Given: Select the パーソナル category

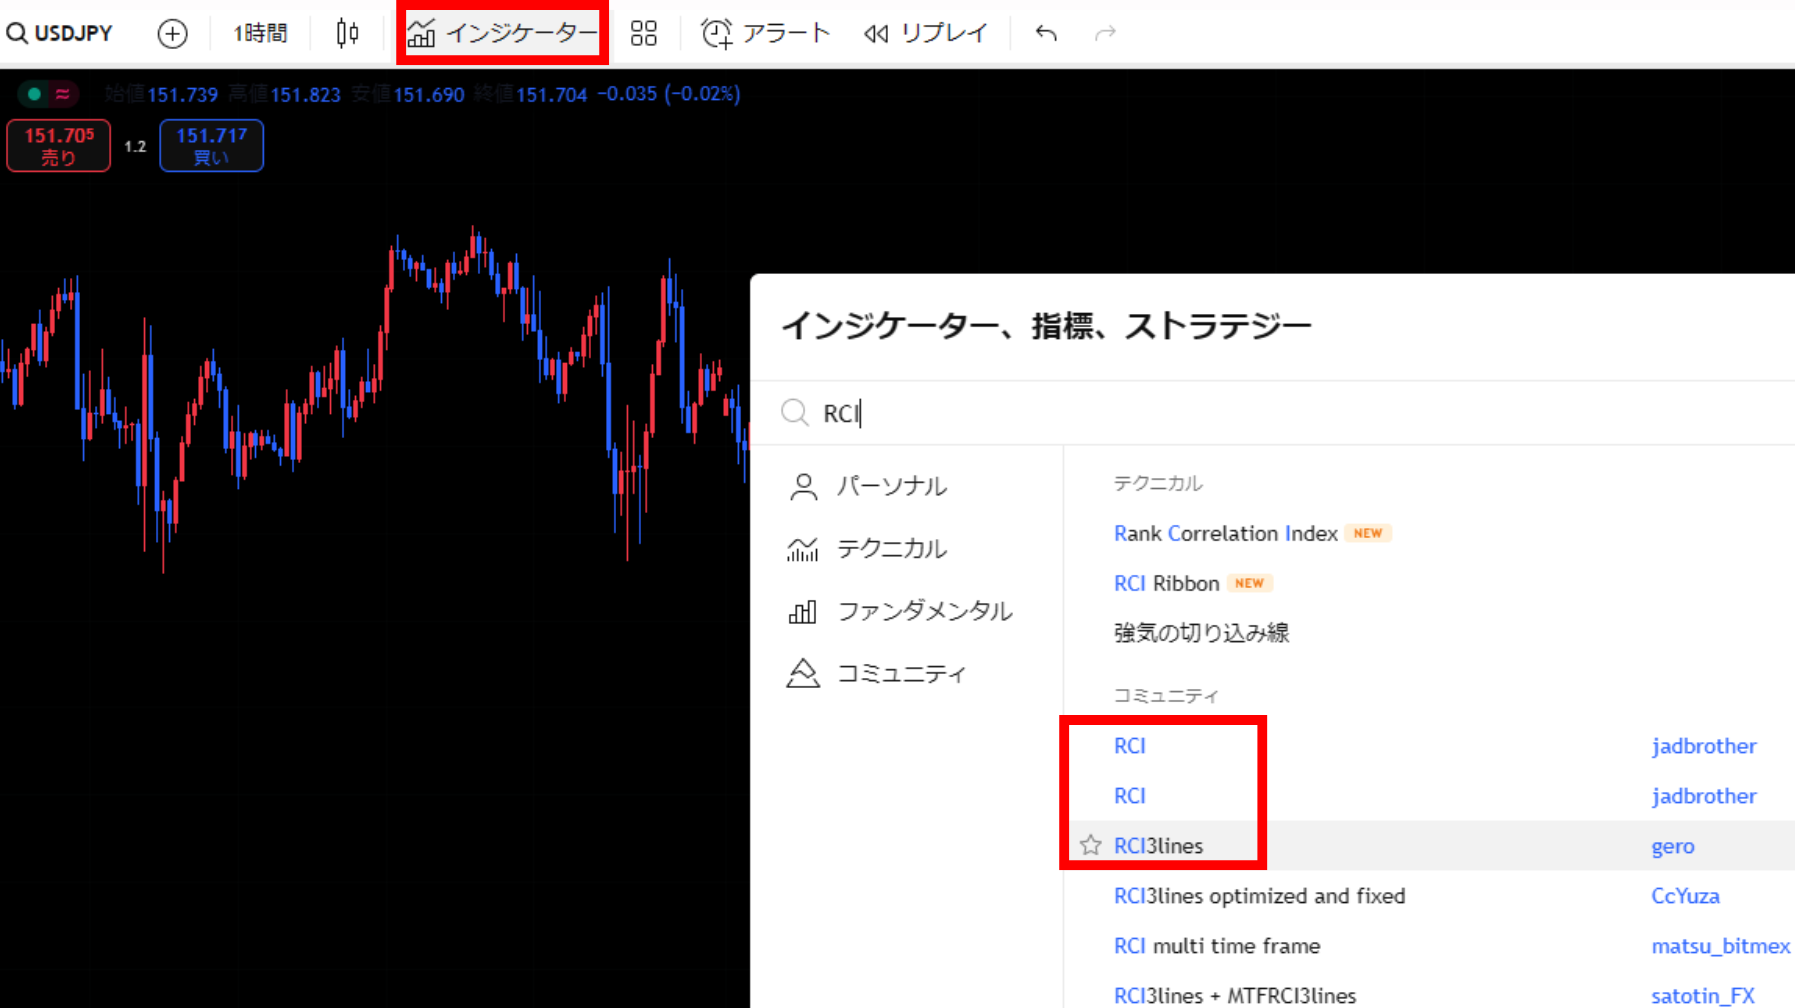Looking at the screenshot, I should tap(890, 486).
